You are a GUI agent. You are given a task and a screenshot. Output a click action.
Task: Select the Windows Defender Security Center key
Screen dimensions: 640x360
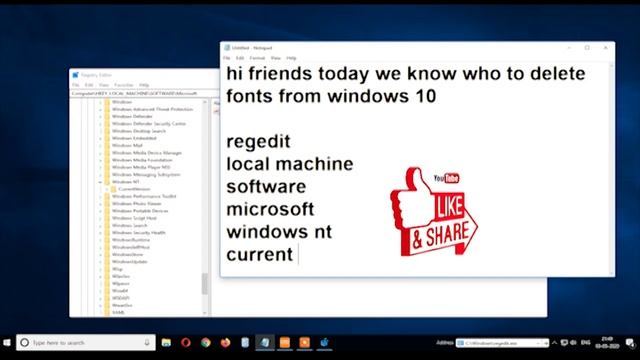[149, 124]
